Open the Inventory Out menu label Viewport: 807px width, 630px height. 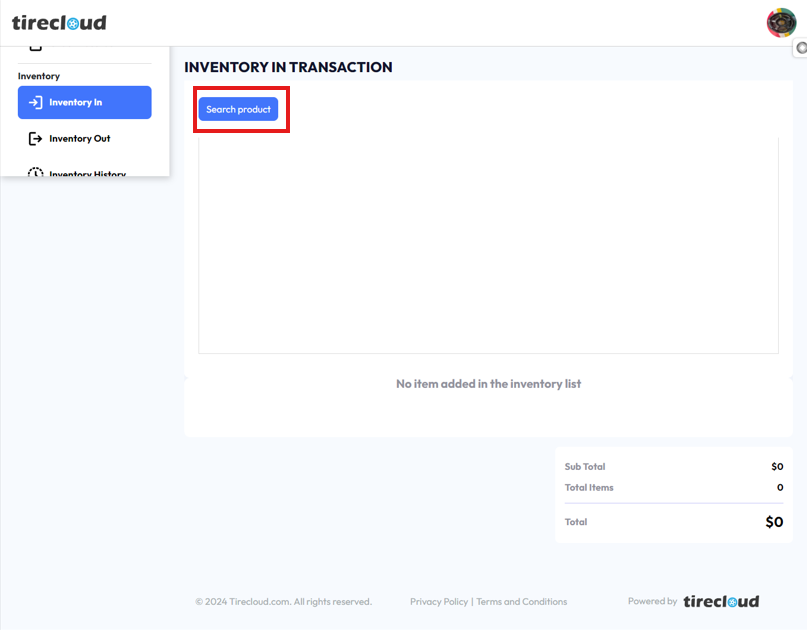80,138
